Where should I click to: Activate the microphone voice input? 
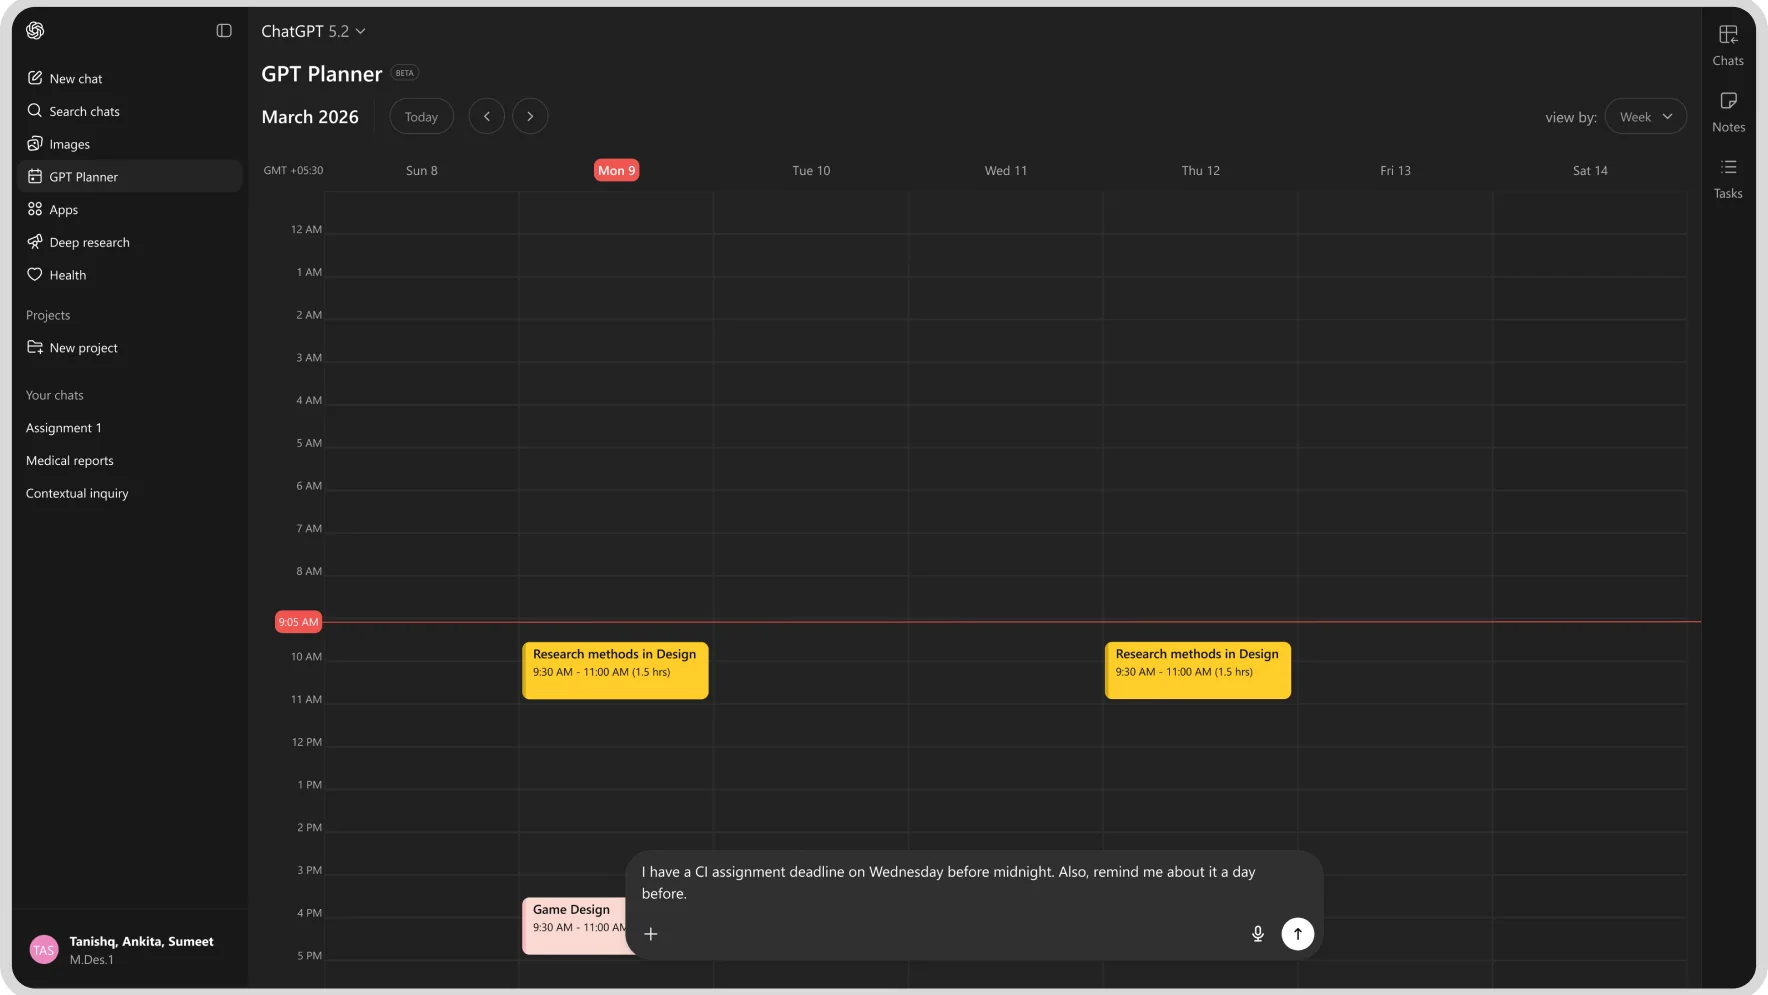[1258, 934]
